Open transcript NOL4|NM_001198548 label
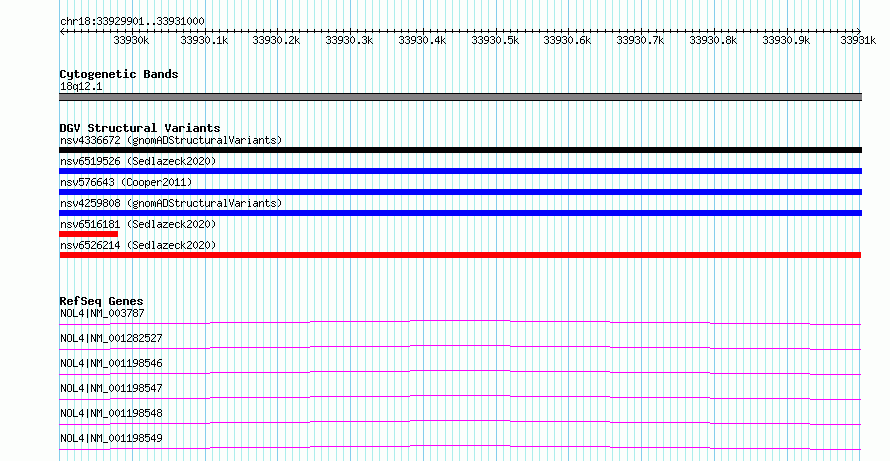The width and height of the screenshot is (890, 461). click(111, 413)
